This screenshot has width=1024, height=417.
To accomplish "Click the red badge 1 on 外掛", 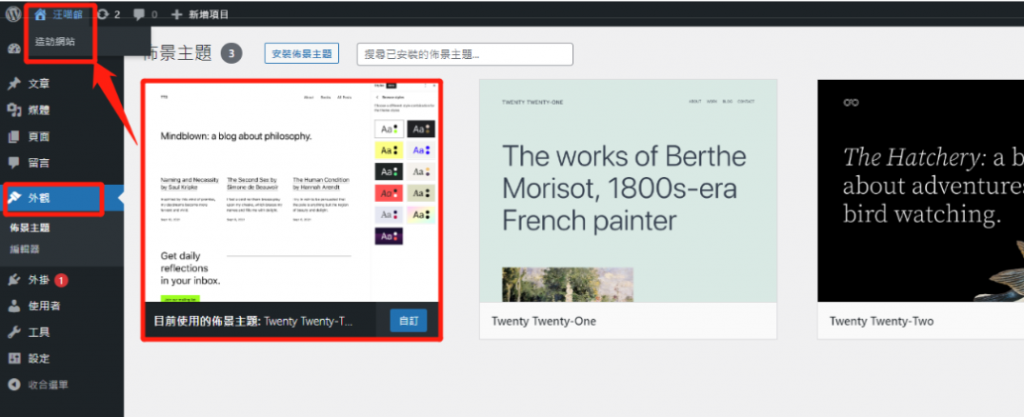I will 61,280.
